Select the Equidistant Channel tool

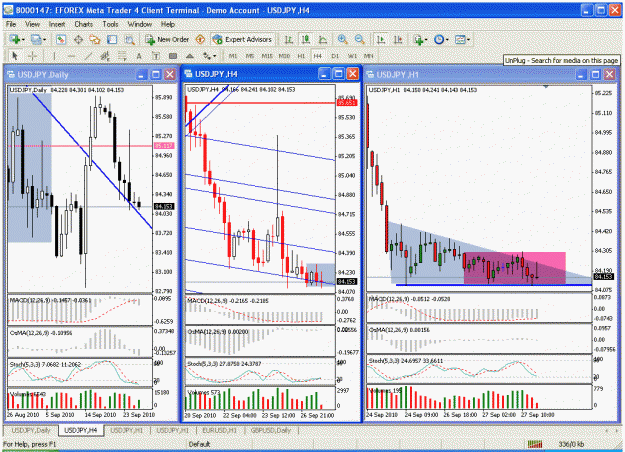tap(105, 56)
